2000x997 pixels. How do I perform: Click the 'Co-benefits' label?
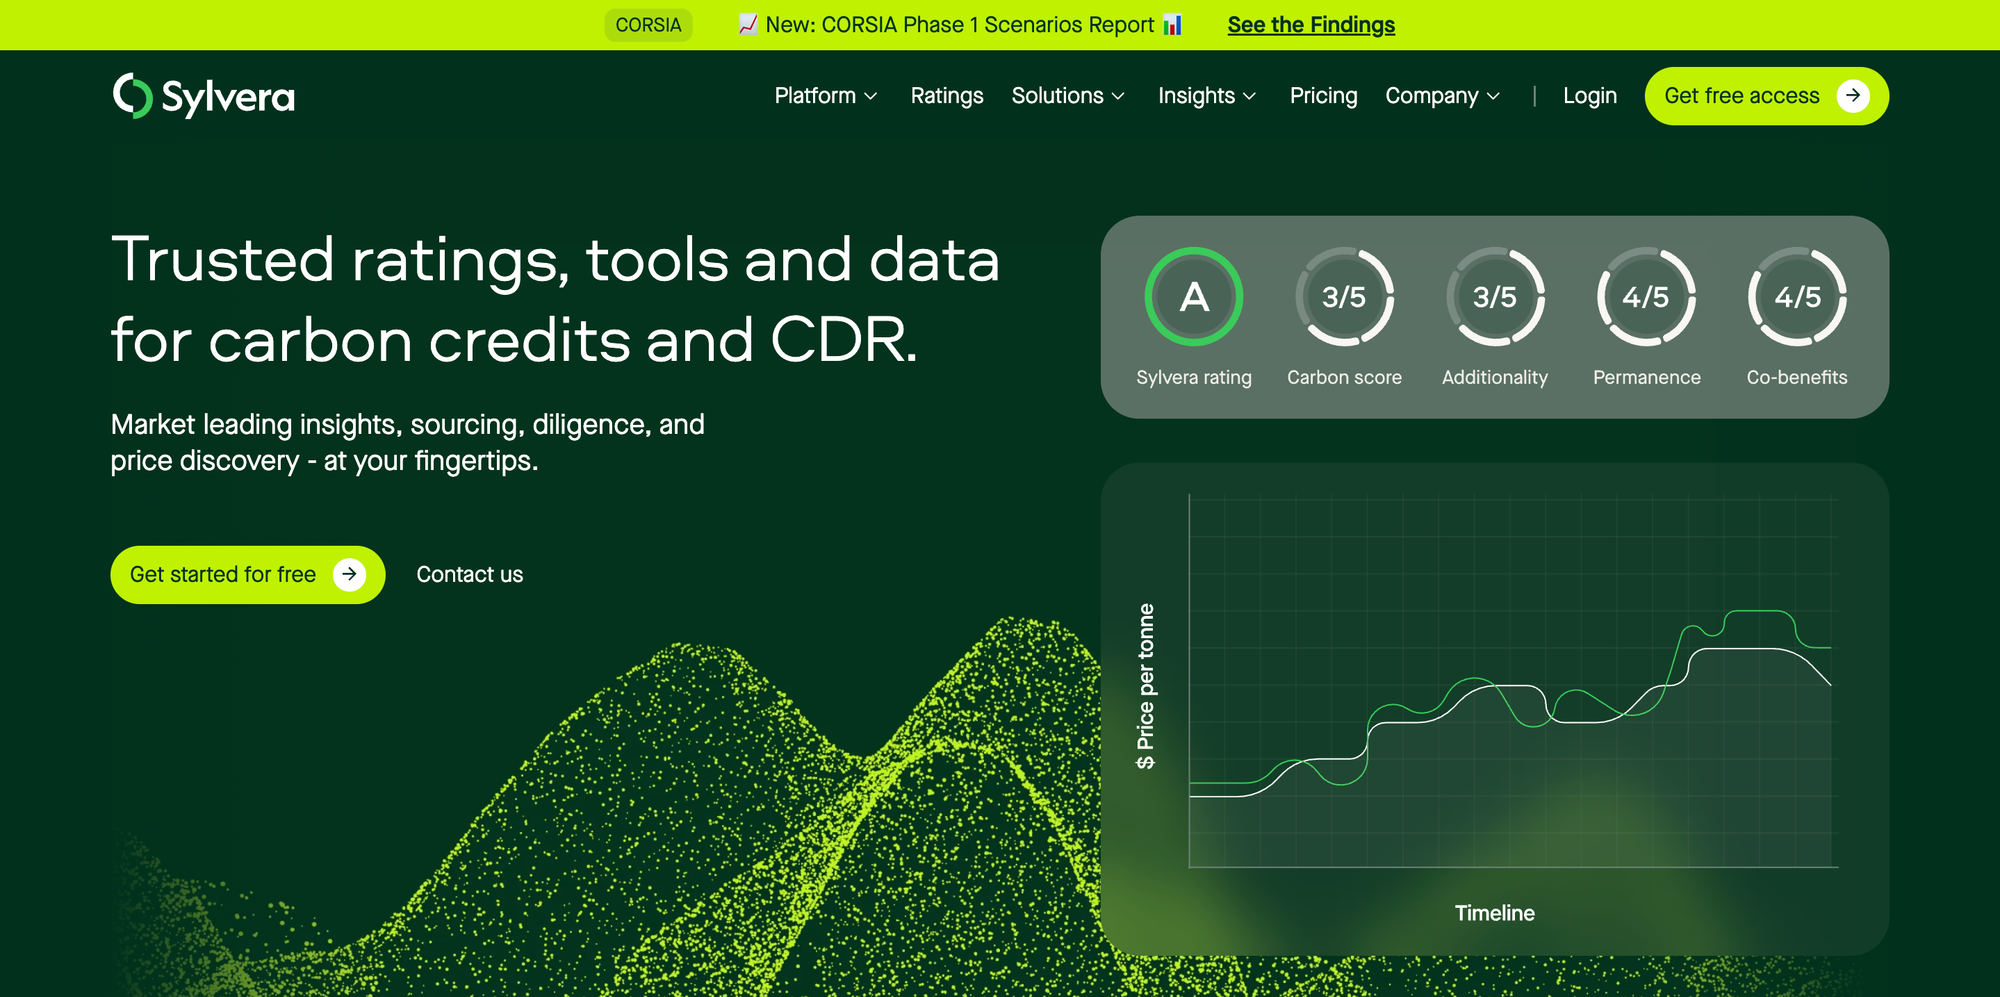coord(1797,377)
